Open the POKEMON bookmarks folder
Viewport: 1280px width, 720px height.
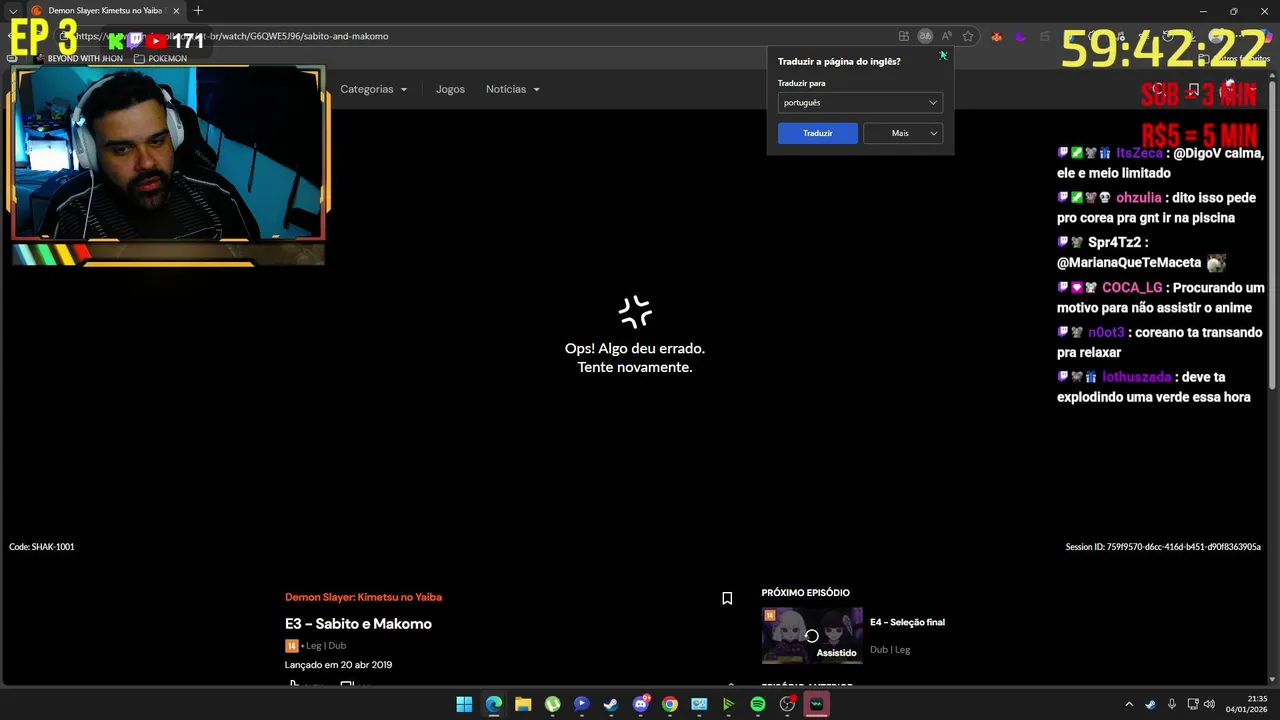[x=161, y=58]
